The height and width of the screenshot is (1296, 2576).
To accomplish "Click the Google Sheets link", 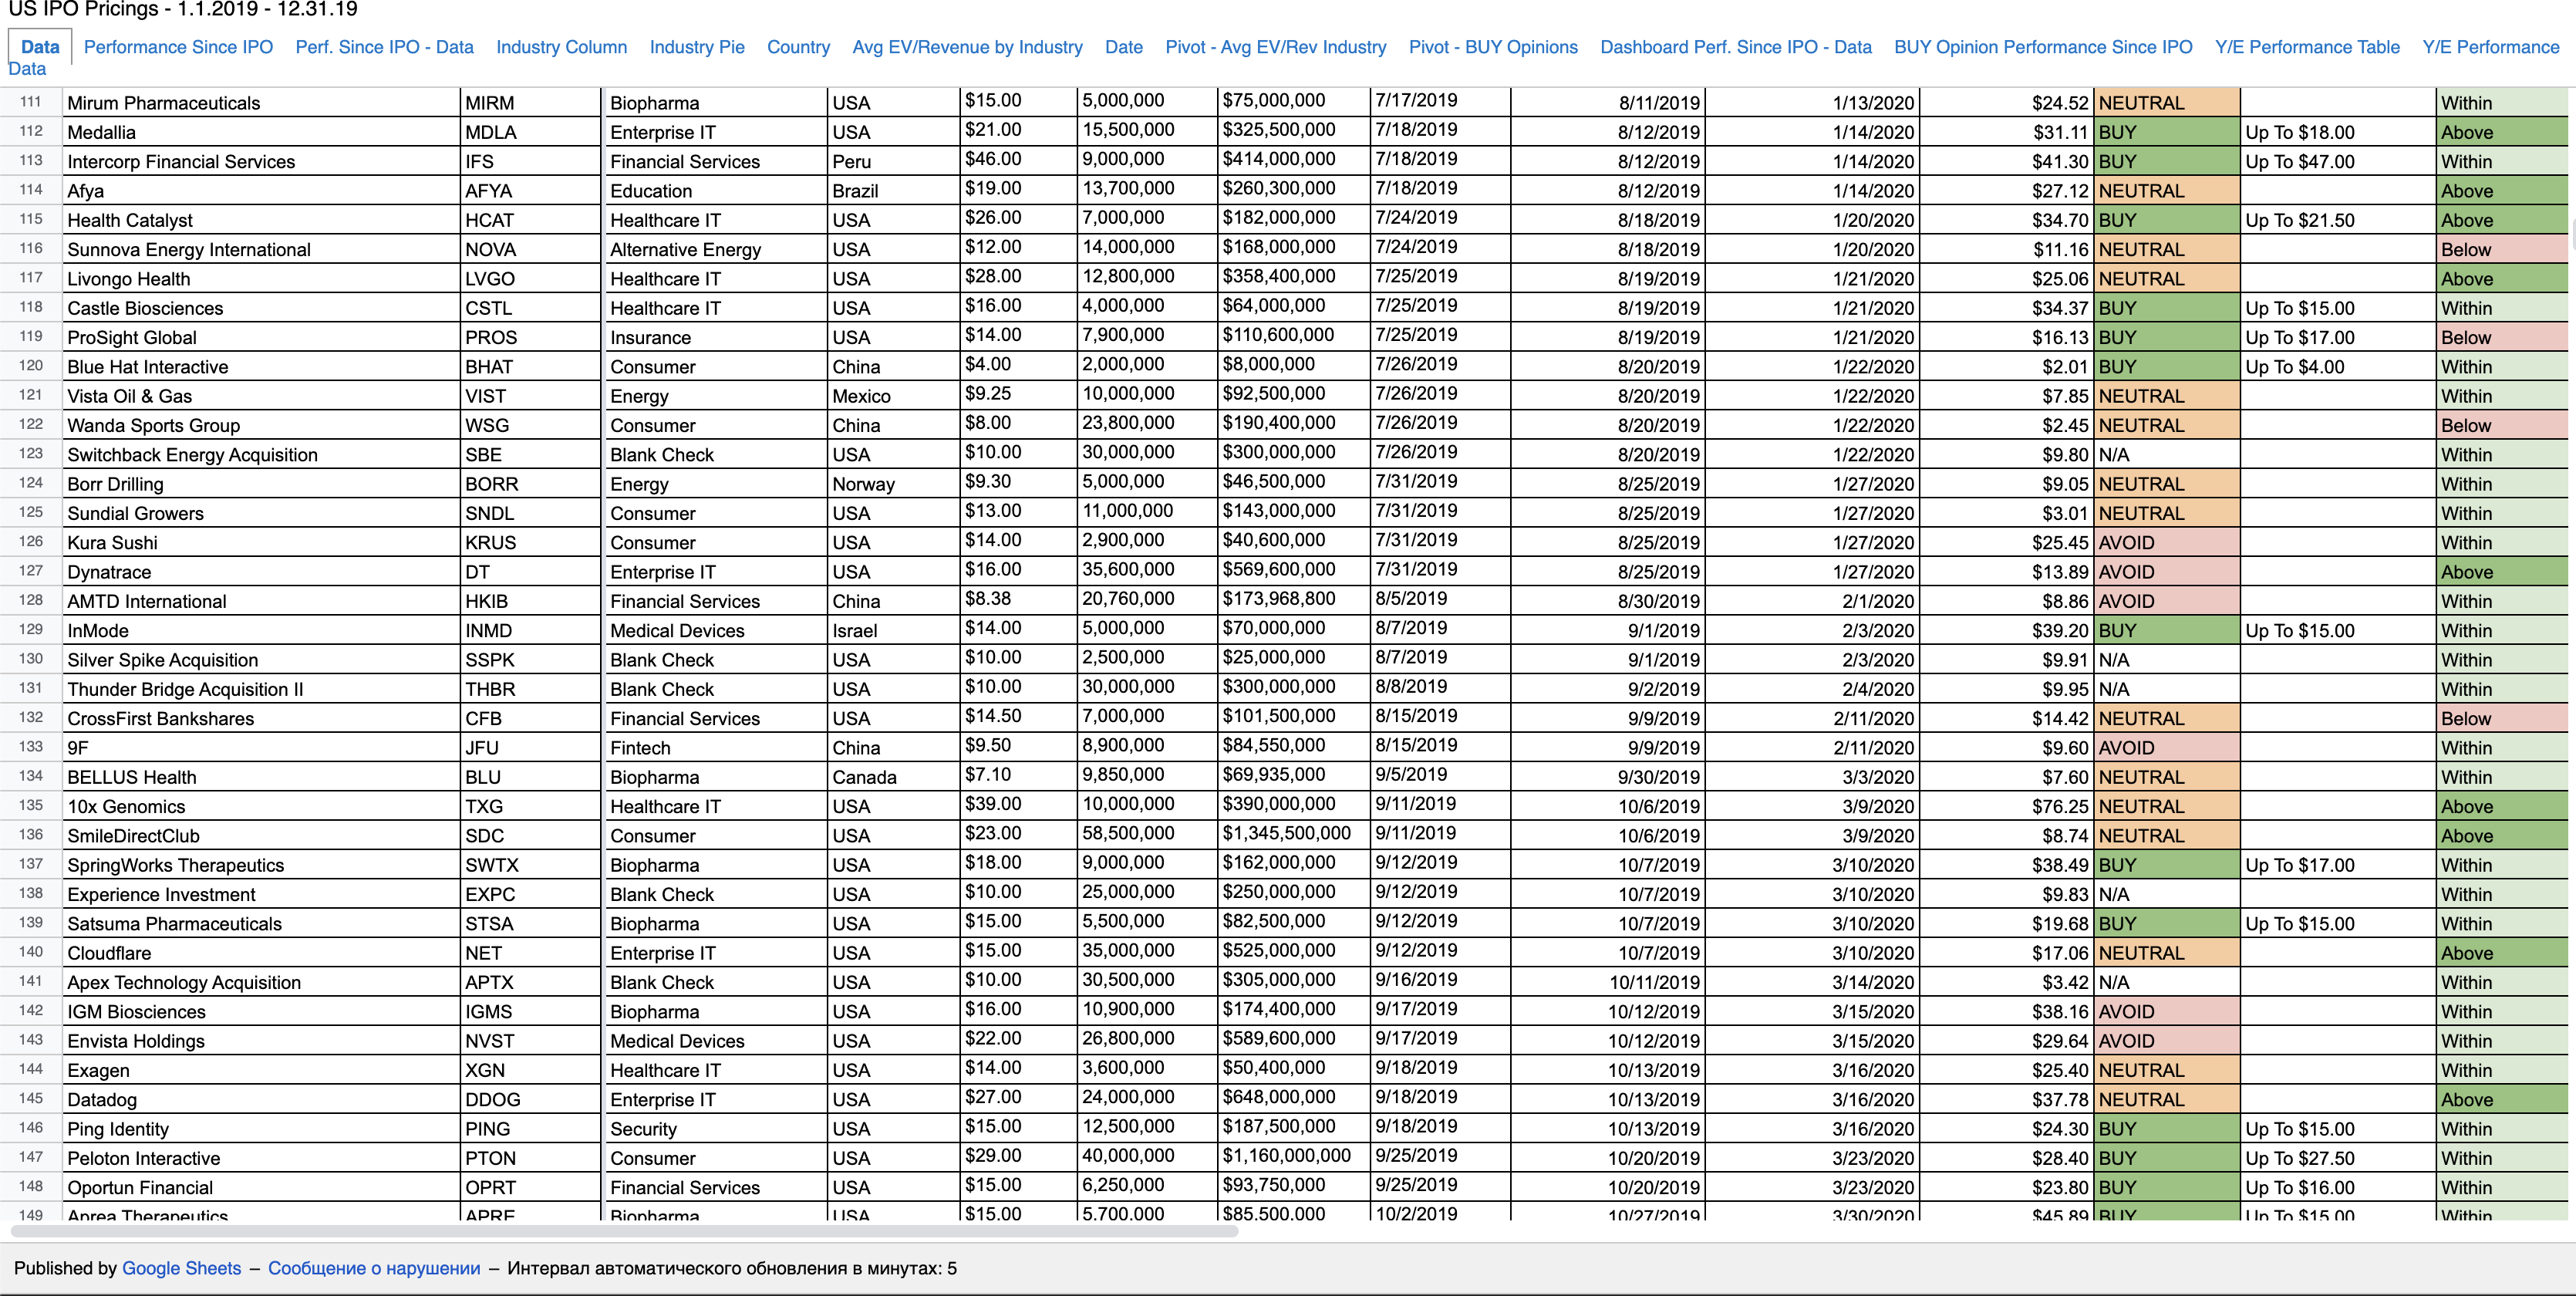I will click(181, 1268).
